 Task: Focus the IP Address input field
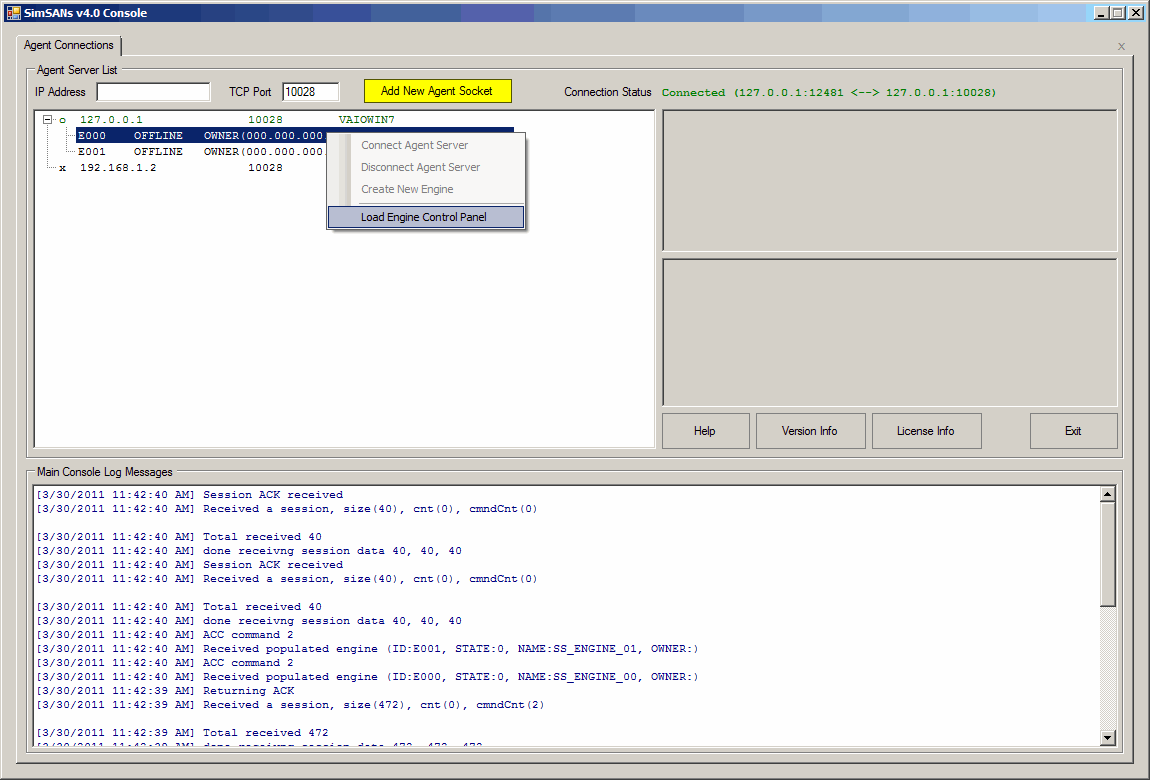click(153, 92)
